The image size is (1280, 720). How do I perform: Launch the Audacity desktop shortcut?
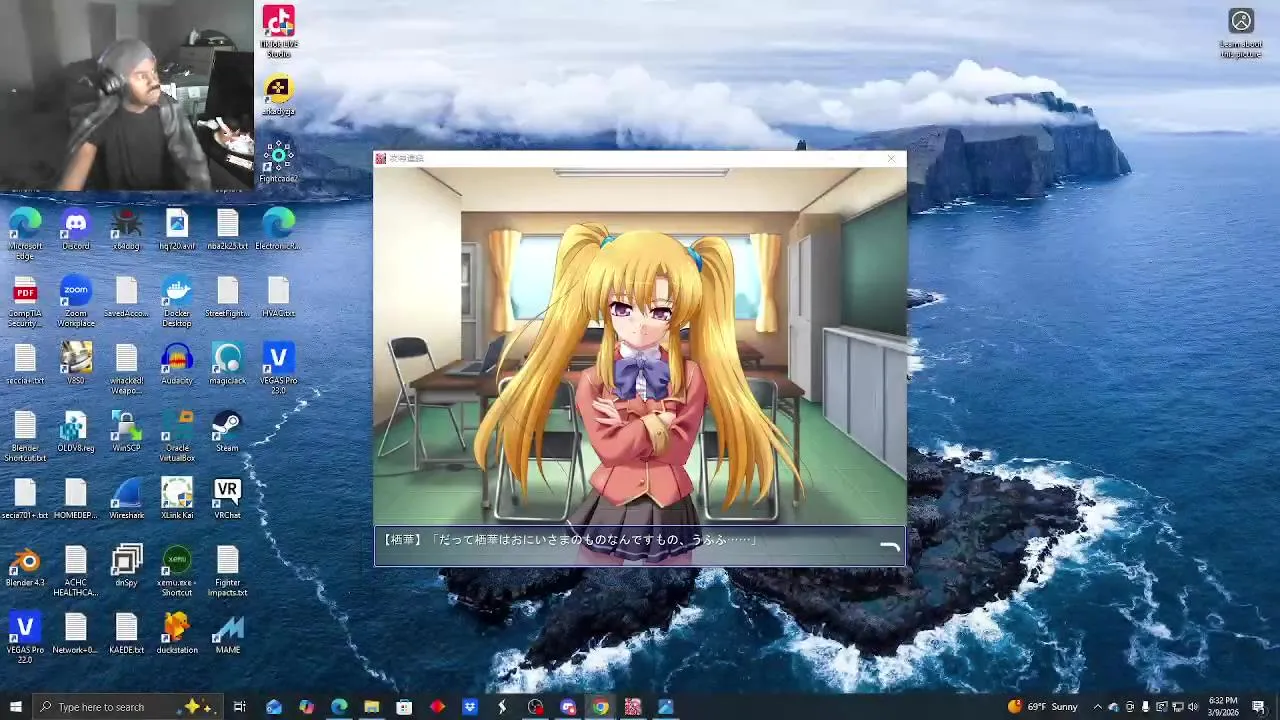click(x=177, y=364)
